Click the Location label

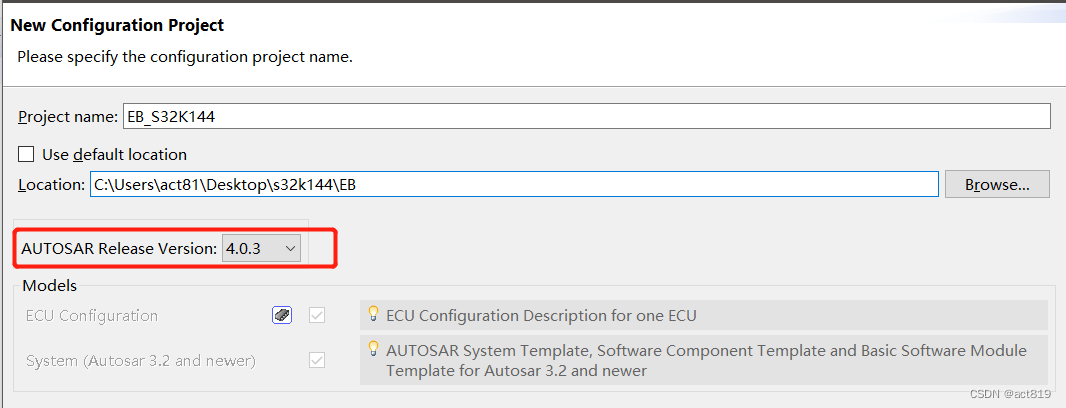coord(51,184)
